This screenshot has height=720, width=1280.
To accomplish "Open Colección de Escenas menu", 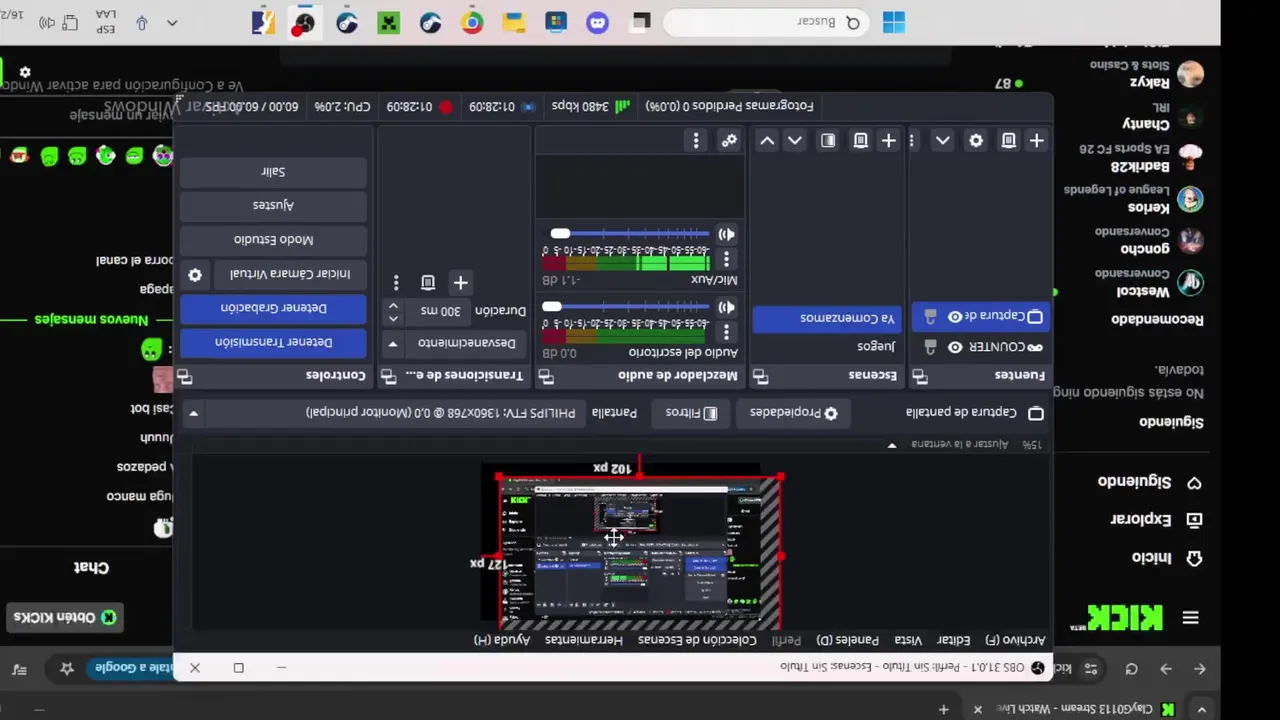I will point(698,640).
